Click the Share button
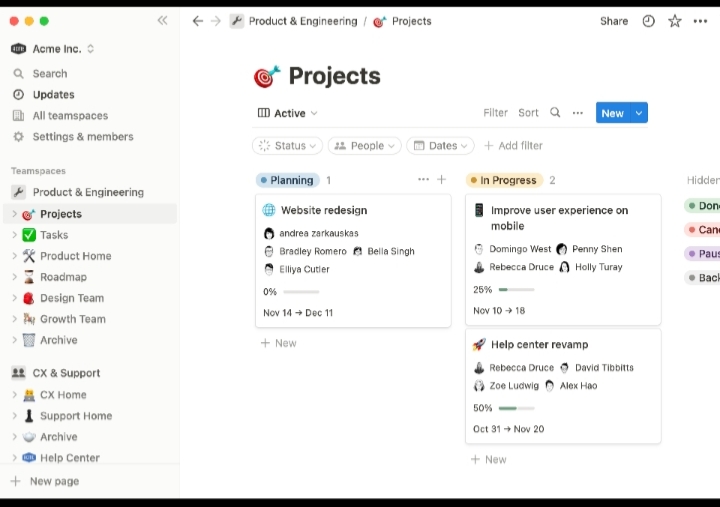 click(x=614, y=21)
